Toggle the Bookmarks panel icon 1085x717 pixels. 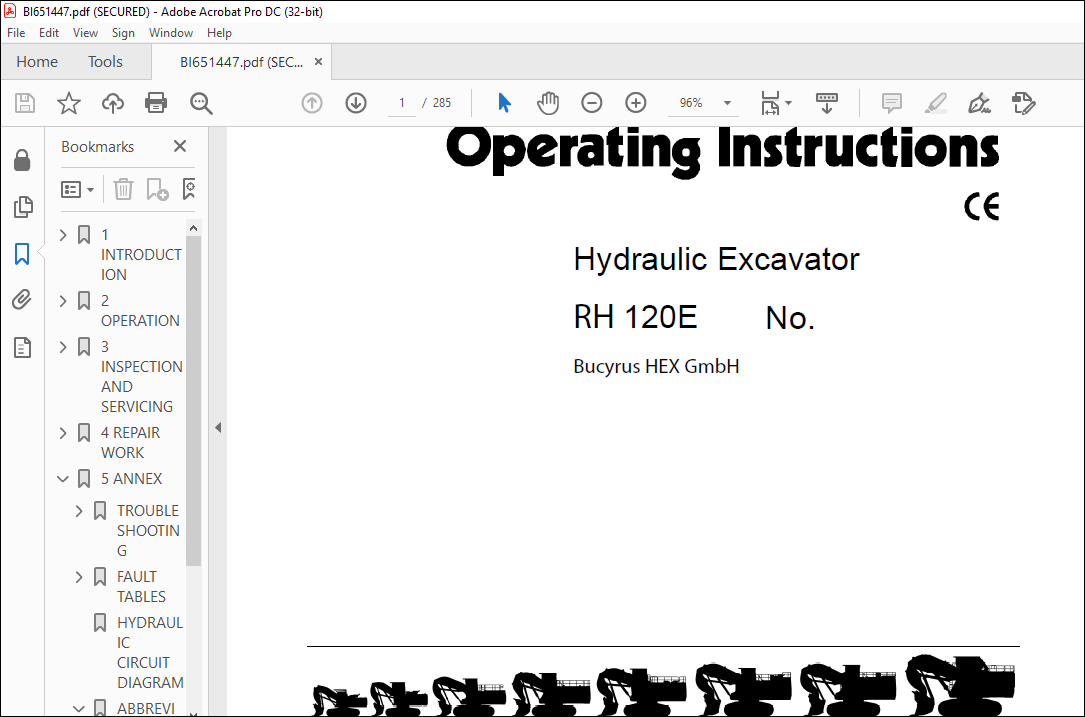coord(22,254)
